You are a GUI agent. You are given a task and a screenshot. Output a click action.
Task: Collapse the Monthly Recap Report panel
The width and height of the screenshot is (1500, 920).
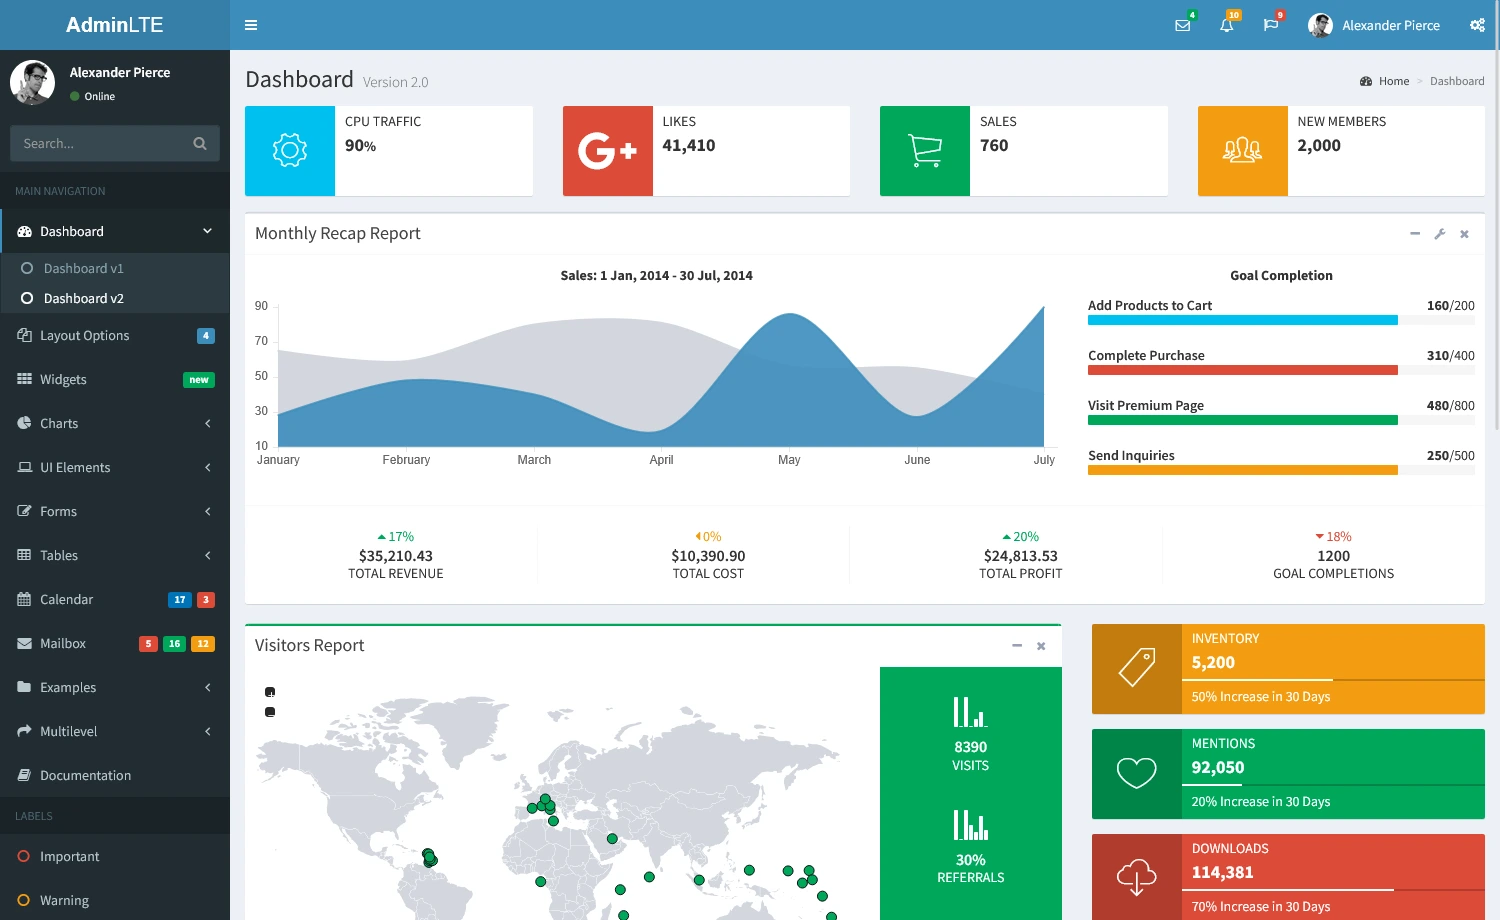1415,233
